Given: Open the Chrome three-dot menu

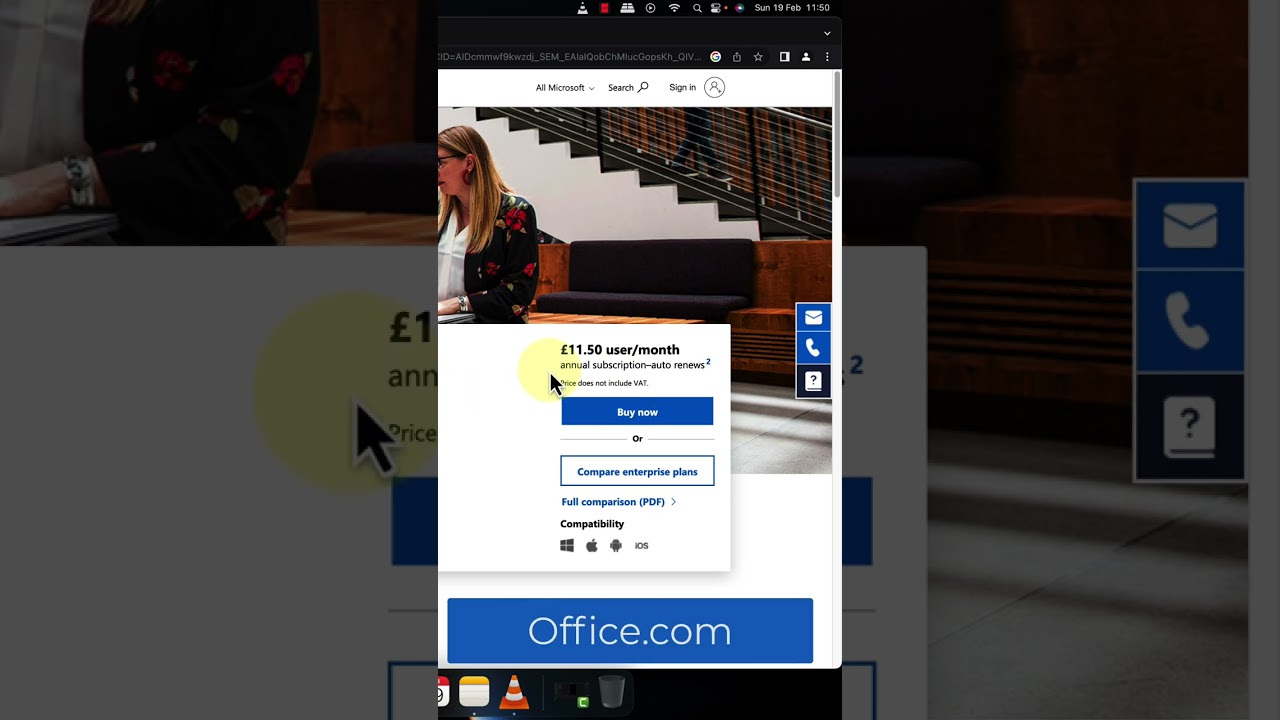Looking at the screenshot, I should 827,57.
